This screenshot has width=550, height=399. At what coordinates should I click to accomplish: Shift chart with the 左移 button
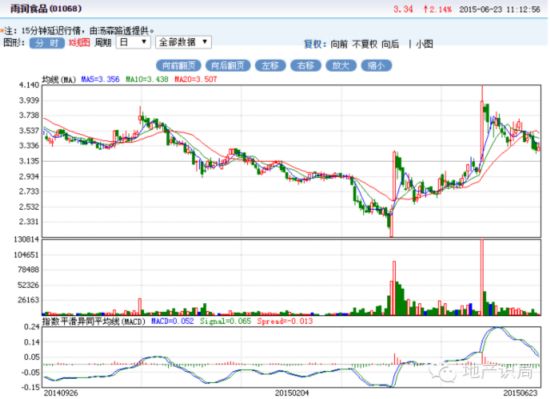(x=270, y=66)
